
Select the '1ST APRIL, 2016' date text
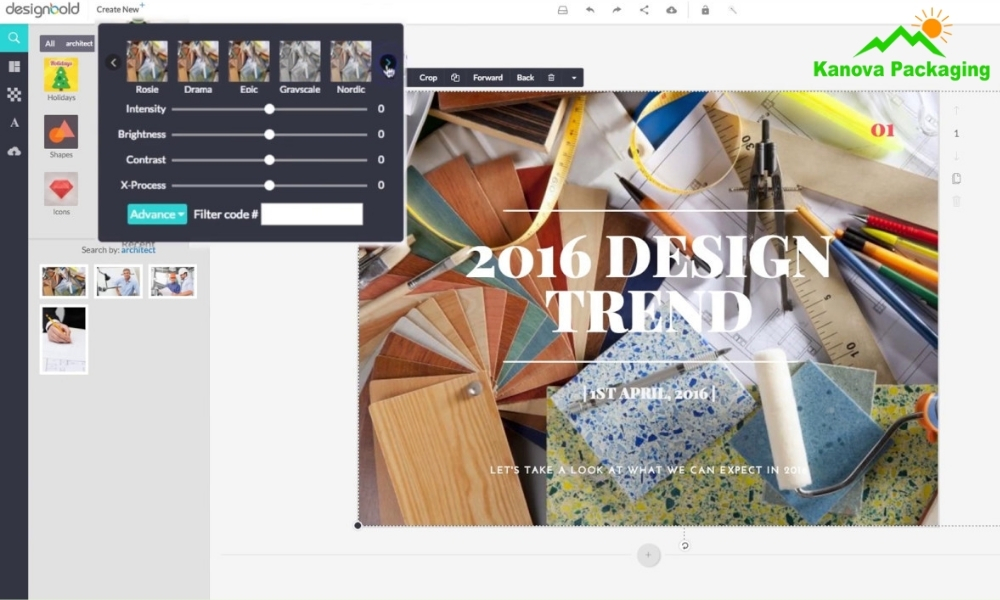click(649, 393)
